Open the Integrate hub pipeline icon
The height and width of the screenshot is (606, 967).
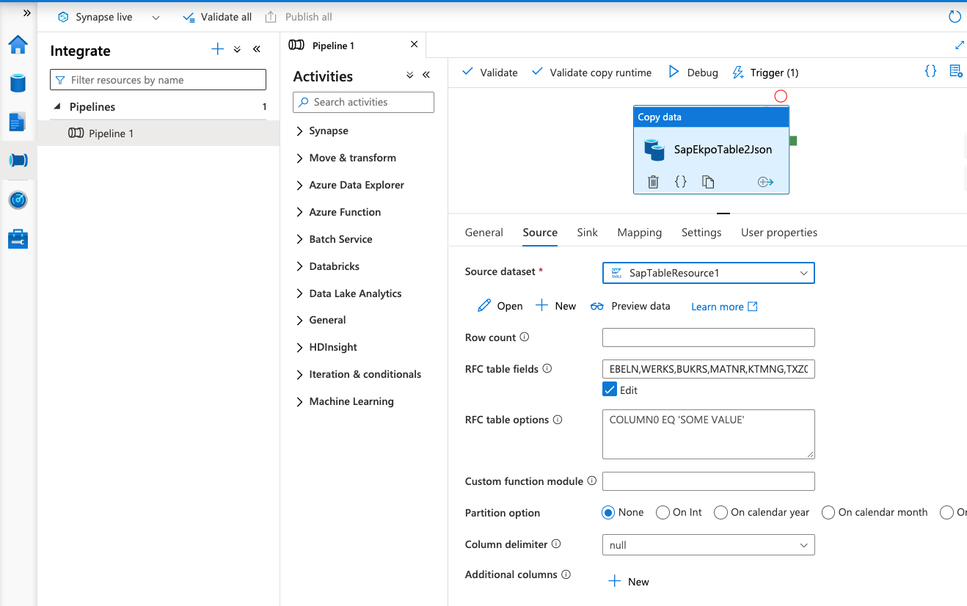(x=18, y=161)
